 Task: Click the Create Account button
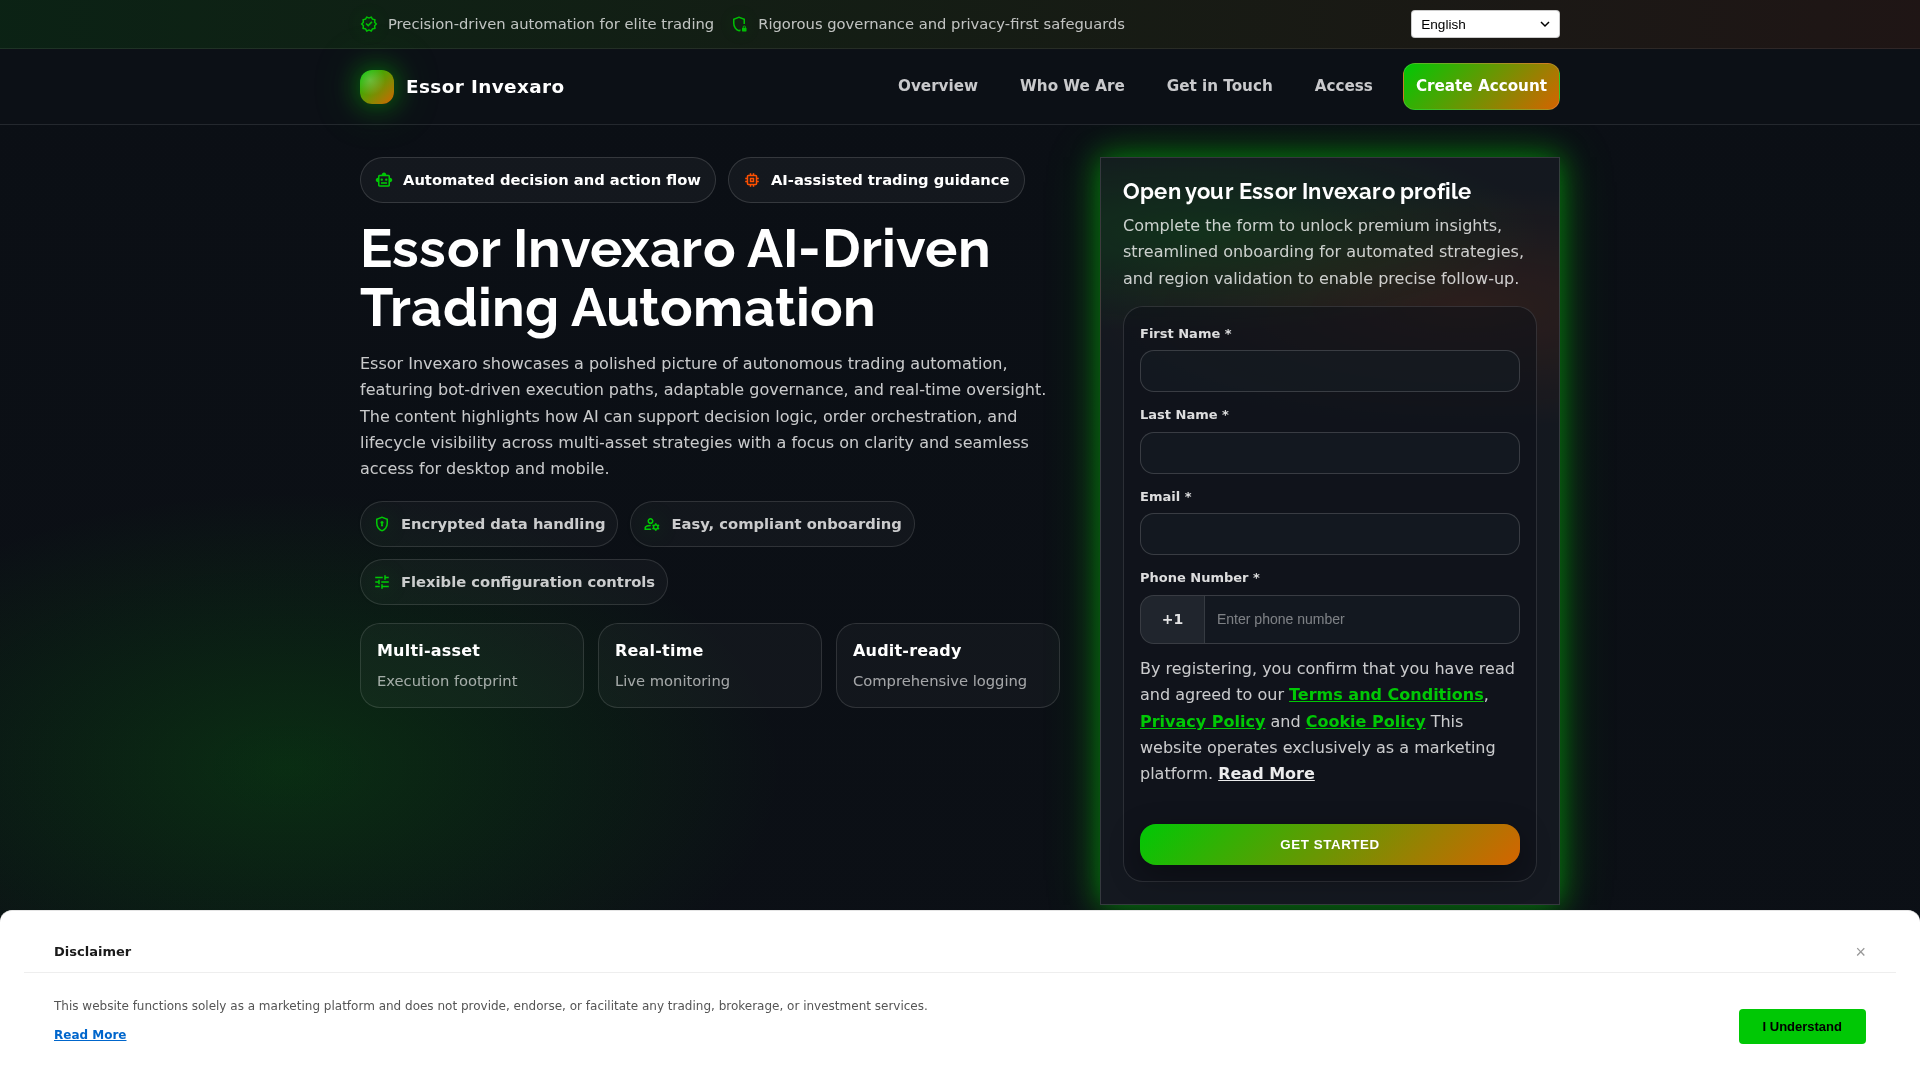click(x=1481, y=86)
